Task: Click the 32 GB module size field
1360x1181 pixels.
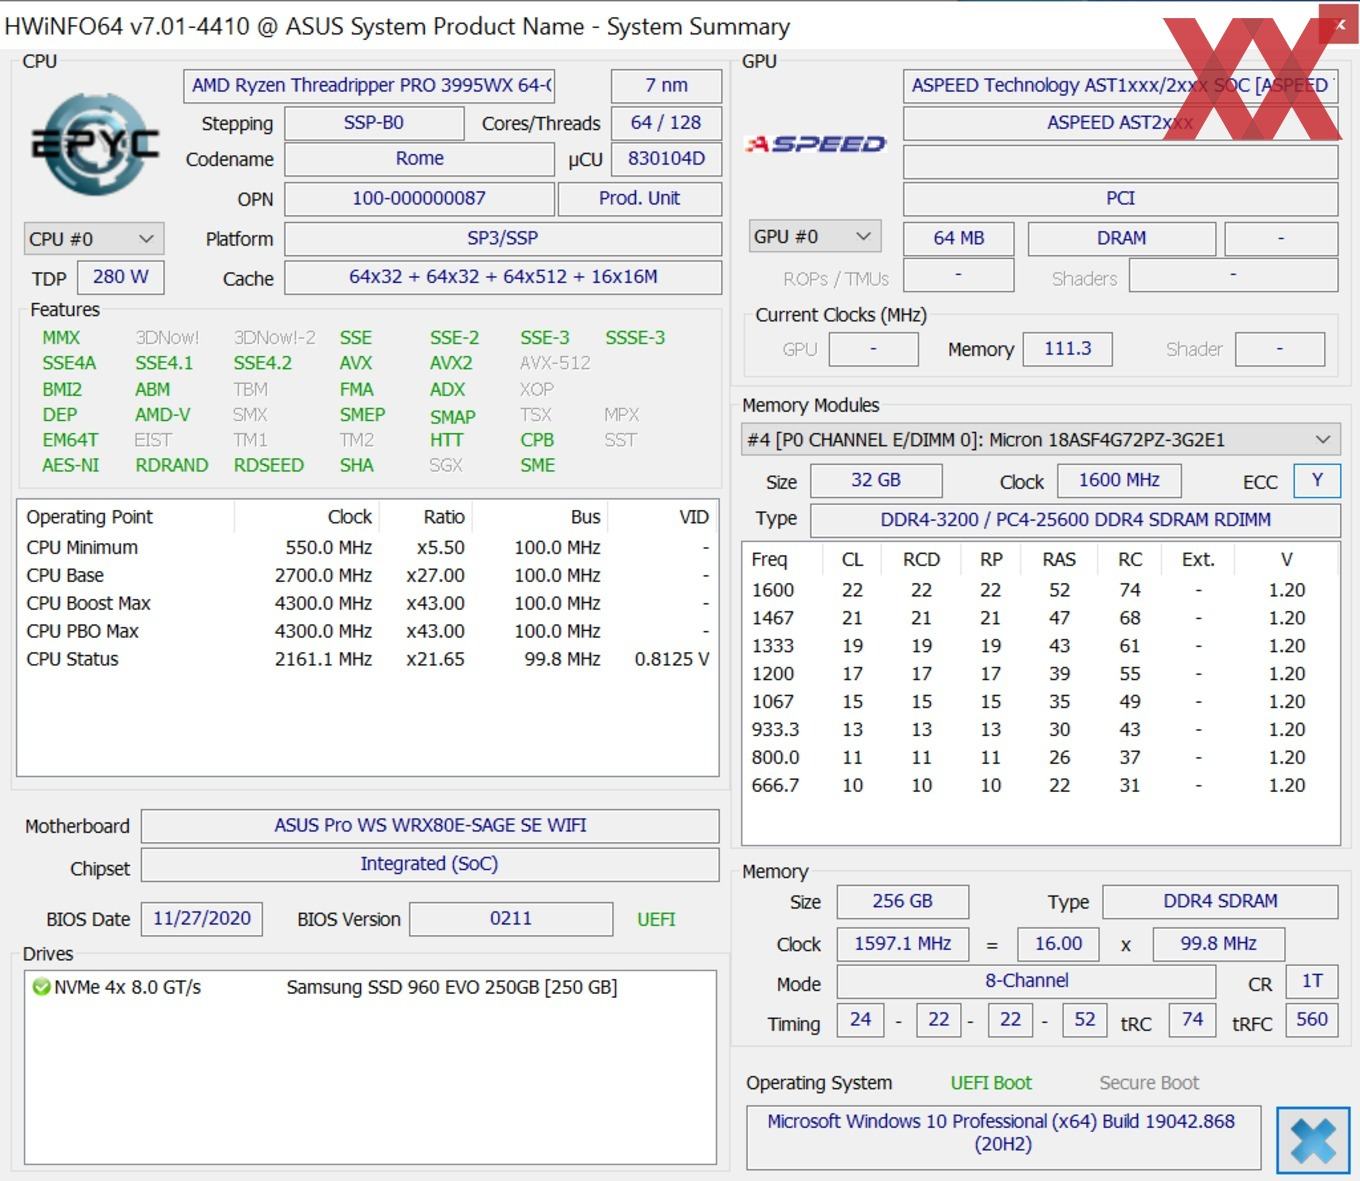Action: click(876, 480)
